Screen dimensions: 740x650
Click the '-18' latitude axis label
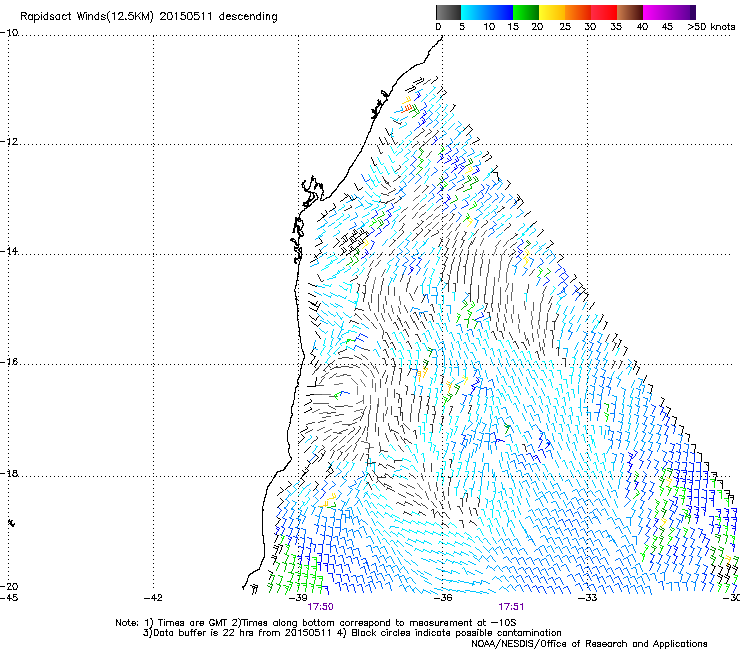click(9, 473)
